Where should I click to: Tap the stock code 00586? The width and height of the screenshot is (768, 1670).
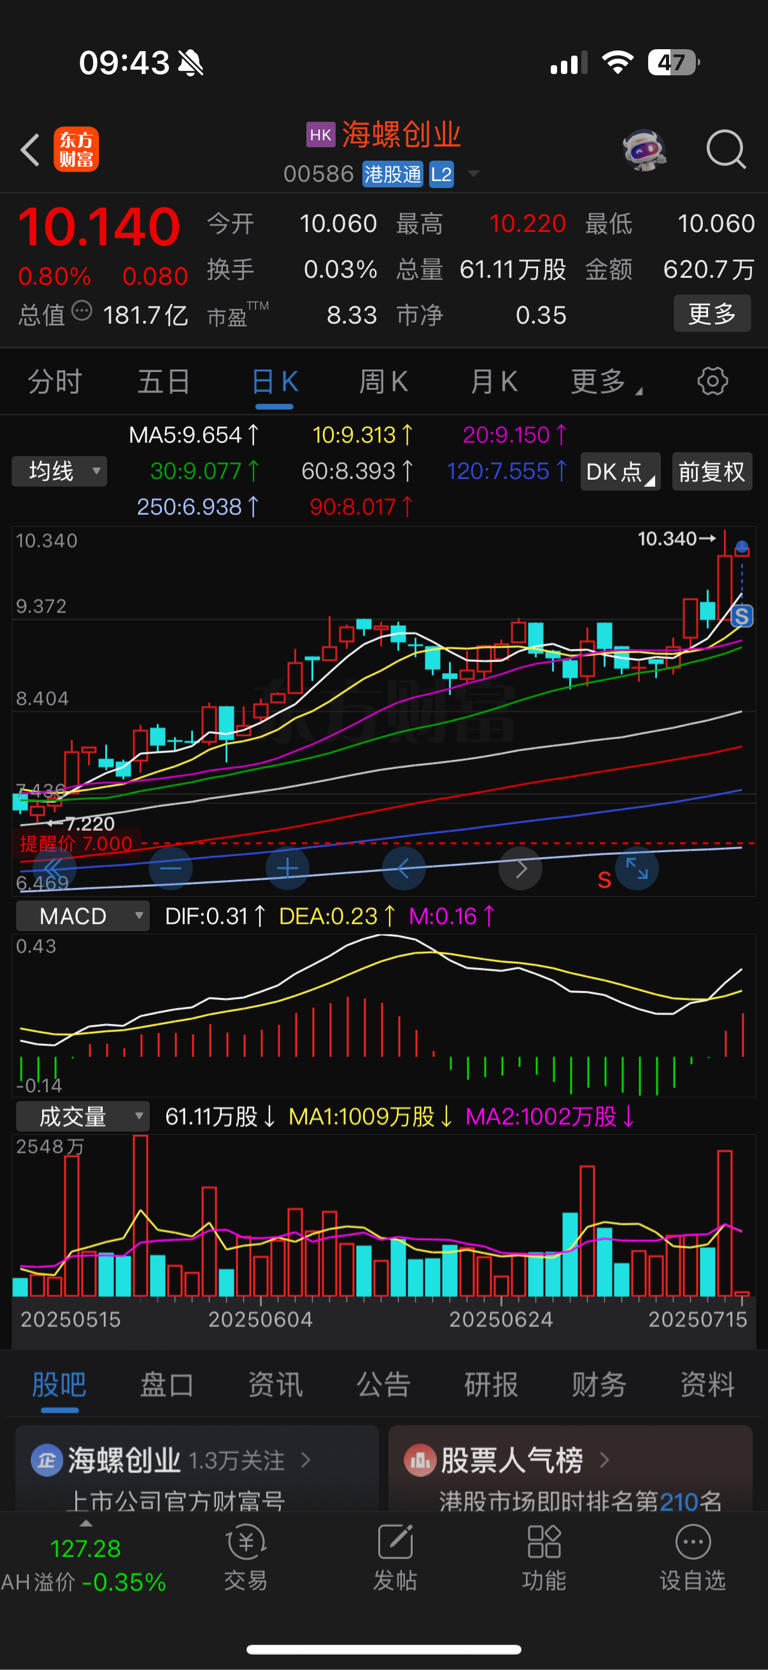pyautogui.click(x=318, y=174)
